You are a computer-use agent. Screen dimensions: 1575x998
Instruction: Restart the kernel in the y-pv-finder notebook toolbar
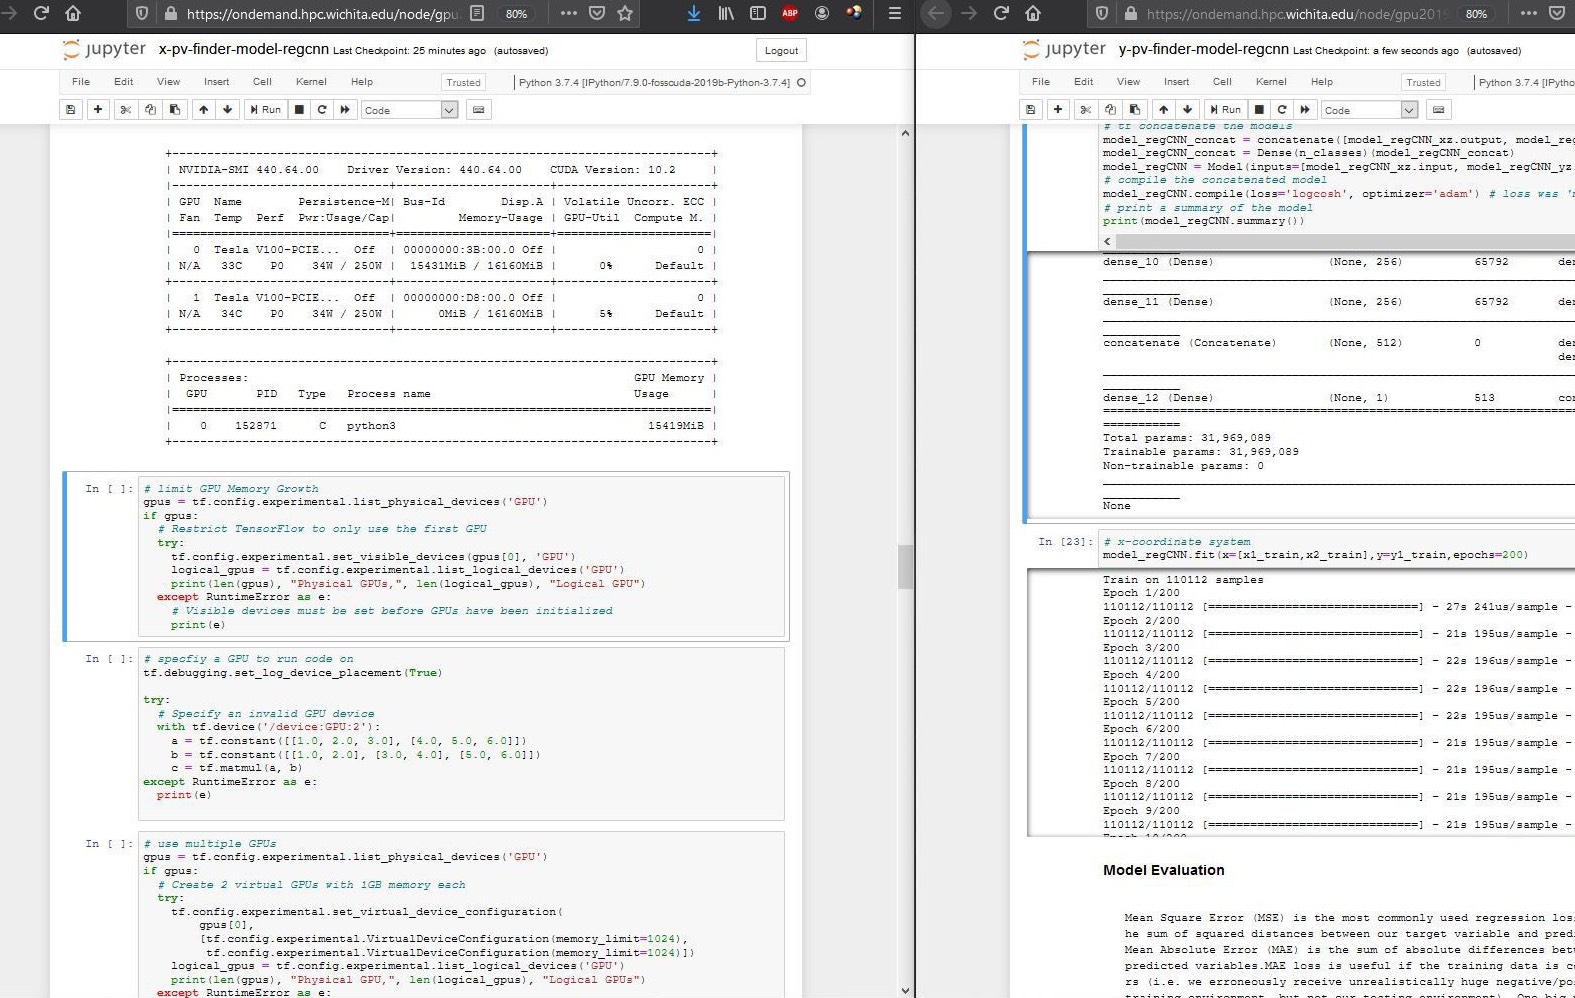coord(1282,110)
